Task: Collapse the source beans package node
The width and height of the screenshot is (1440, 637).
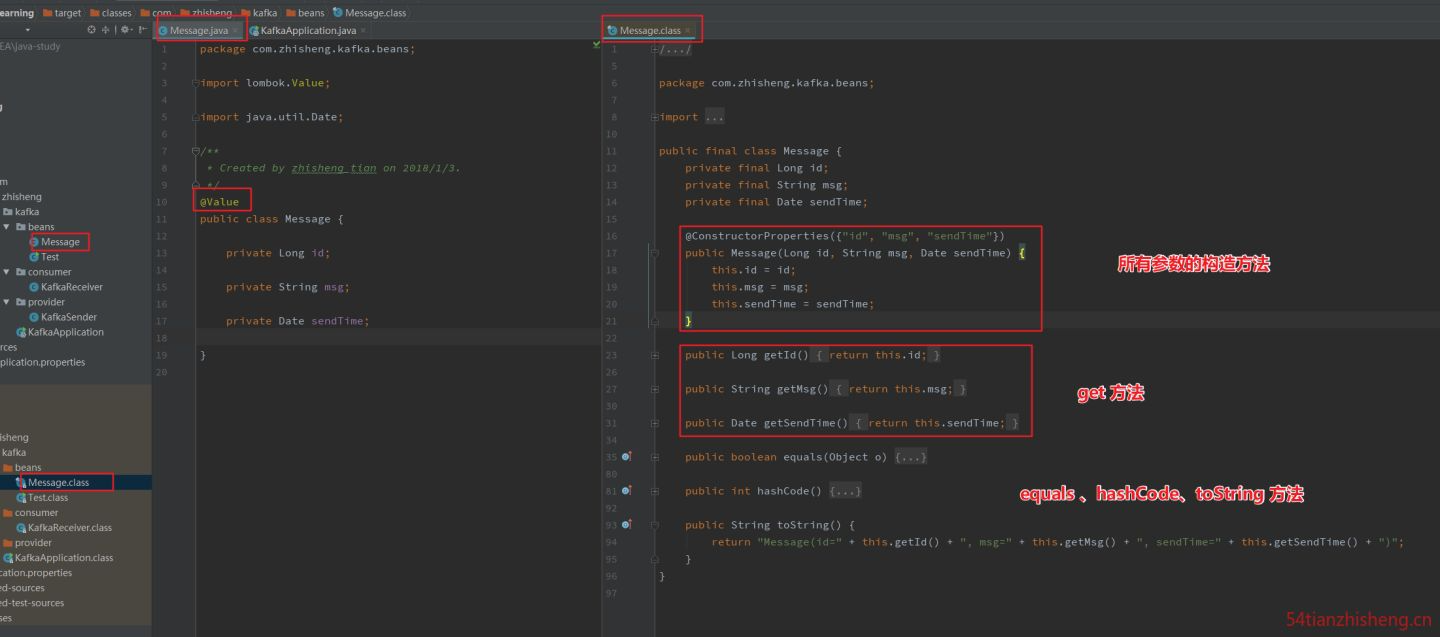Action: [x=7, y=227]
